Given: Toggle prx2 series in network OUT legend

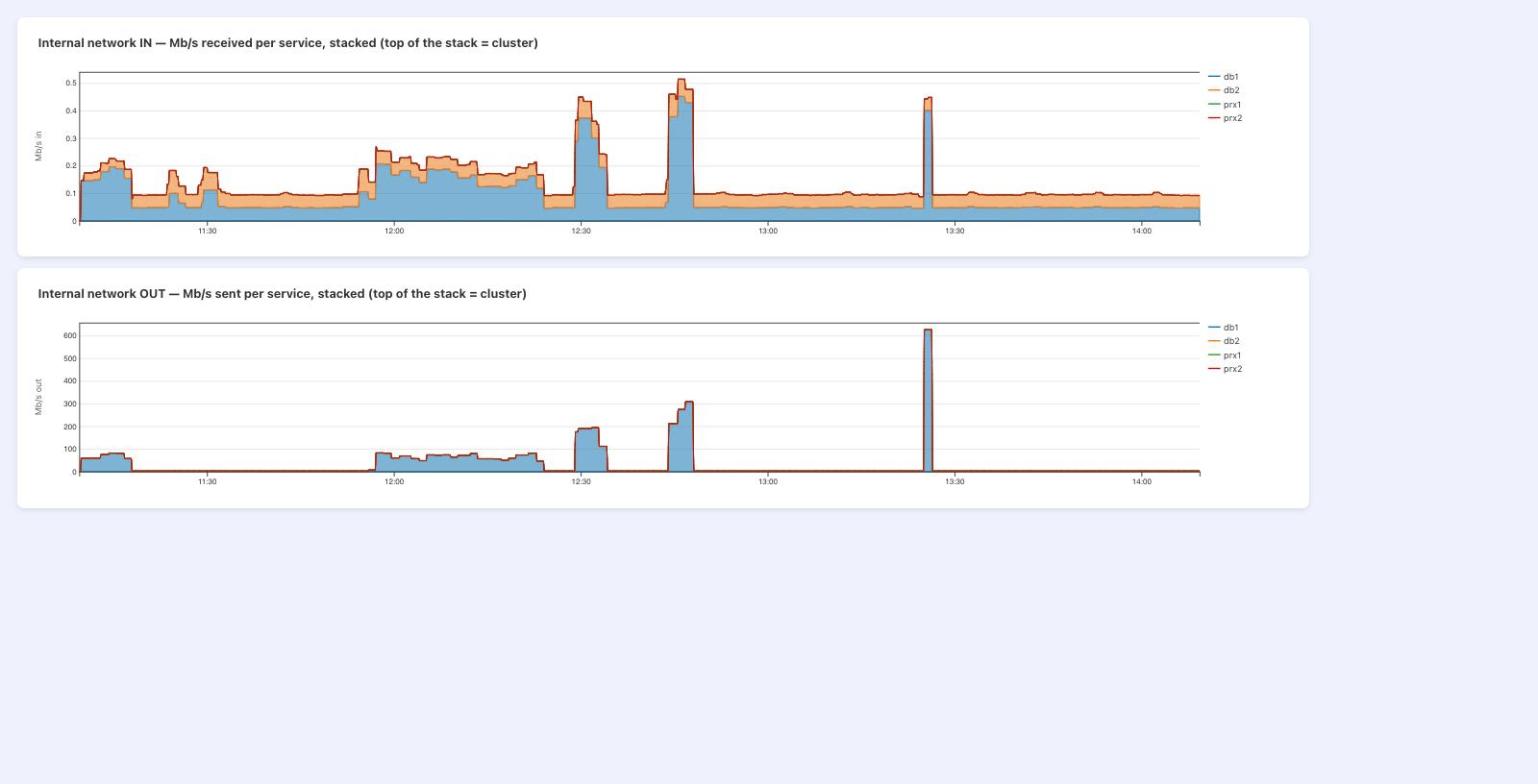Looking at the screenshot, I should 1225,369.
